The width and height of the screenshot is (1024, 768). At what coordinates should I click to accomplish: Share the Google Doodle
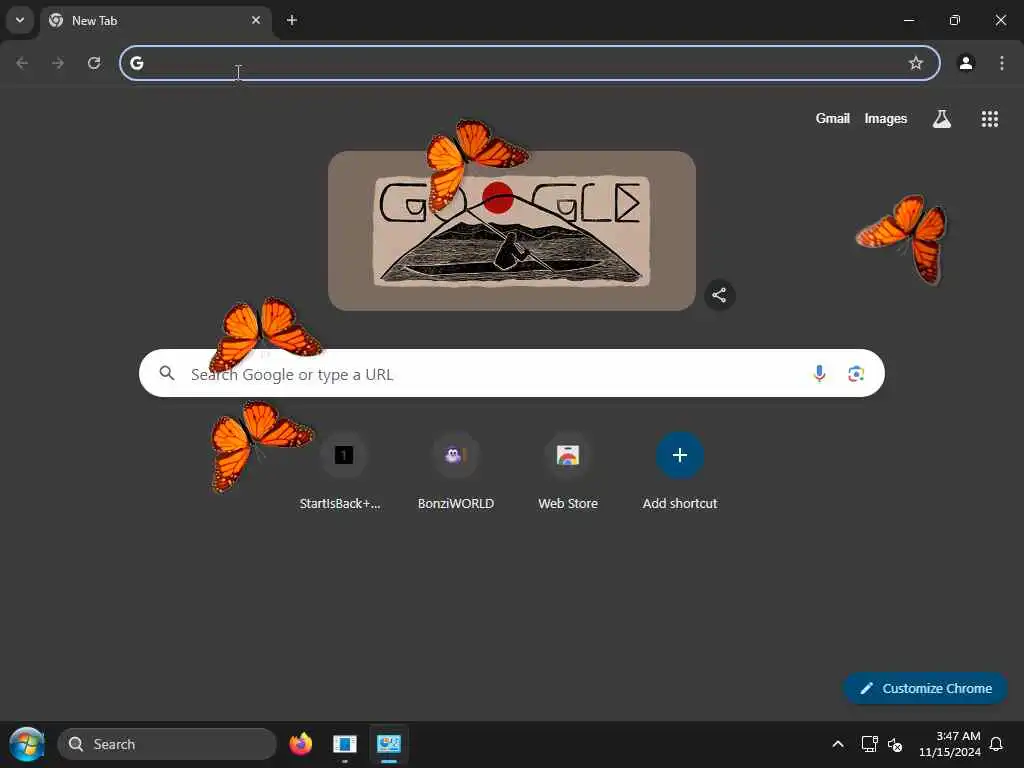click(719, 295)
